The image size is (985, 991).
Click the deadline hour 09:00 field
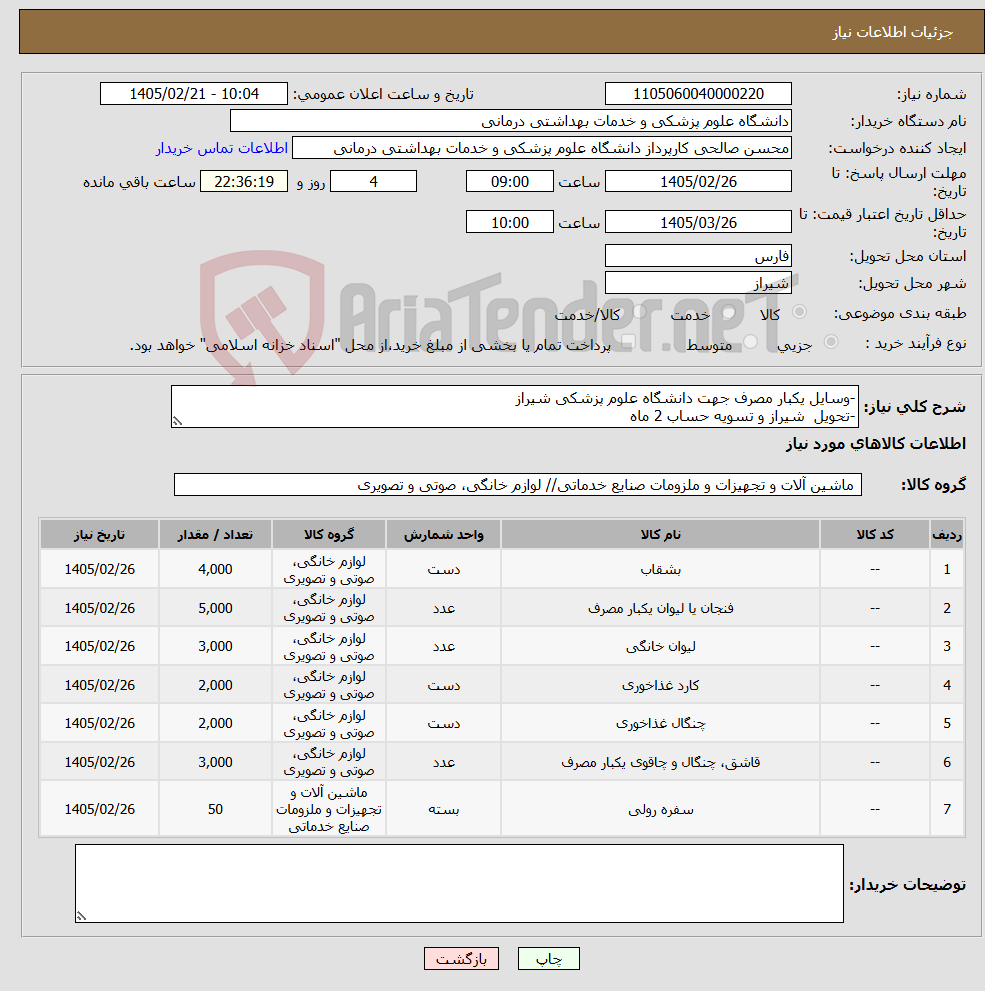[x=510, y=181]
